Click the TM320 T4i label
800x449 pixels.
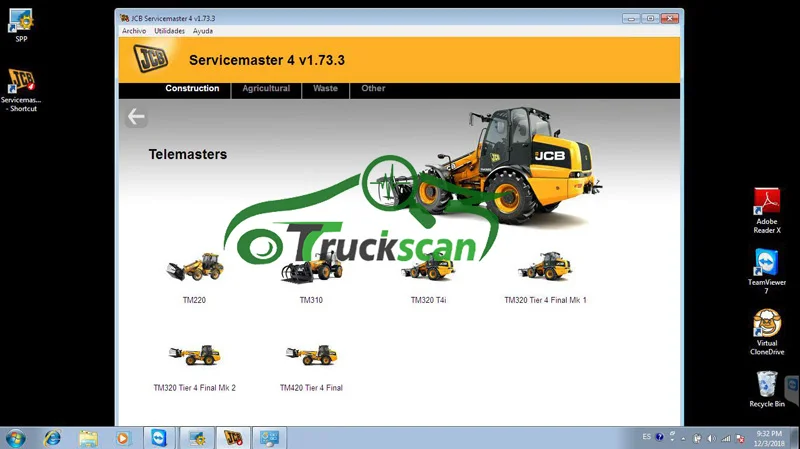(429, 300)
